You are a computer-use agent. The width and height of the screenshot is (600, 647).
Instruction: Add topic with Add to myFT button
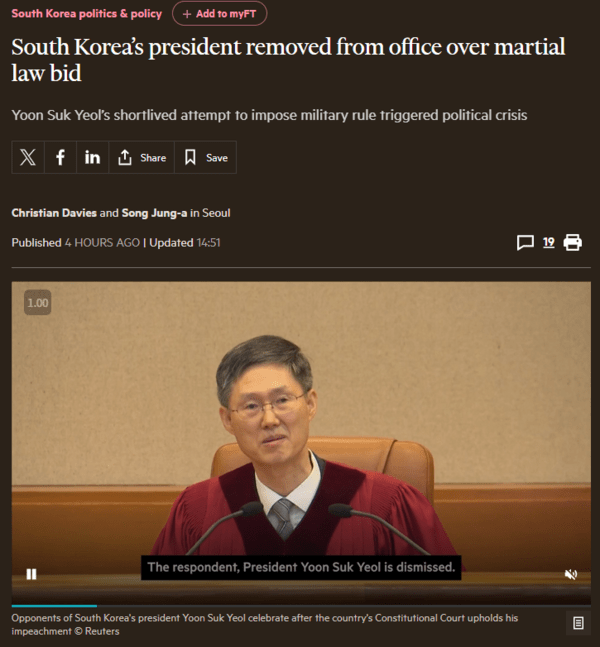coord(220,14)
